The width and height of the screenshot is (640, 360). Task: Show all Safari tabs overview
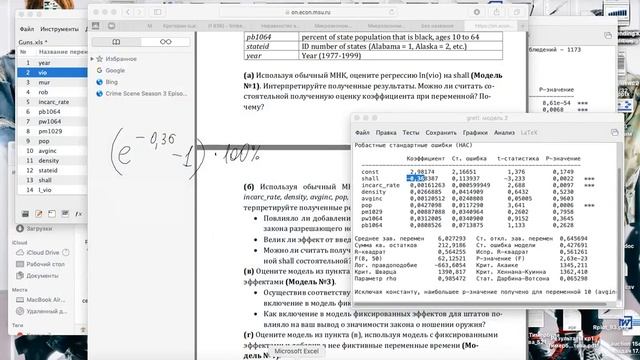click(x=516, y=12)
